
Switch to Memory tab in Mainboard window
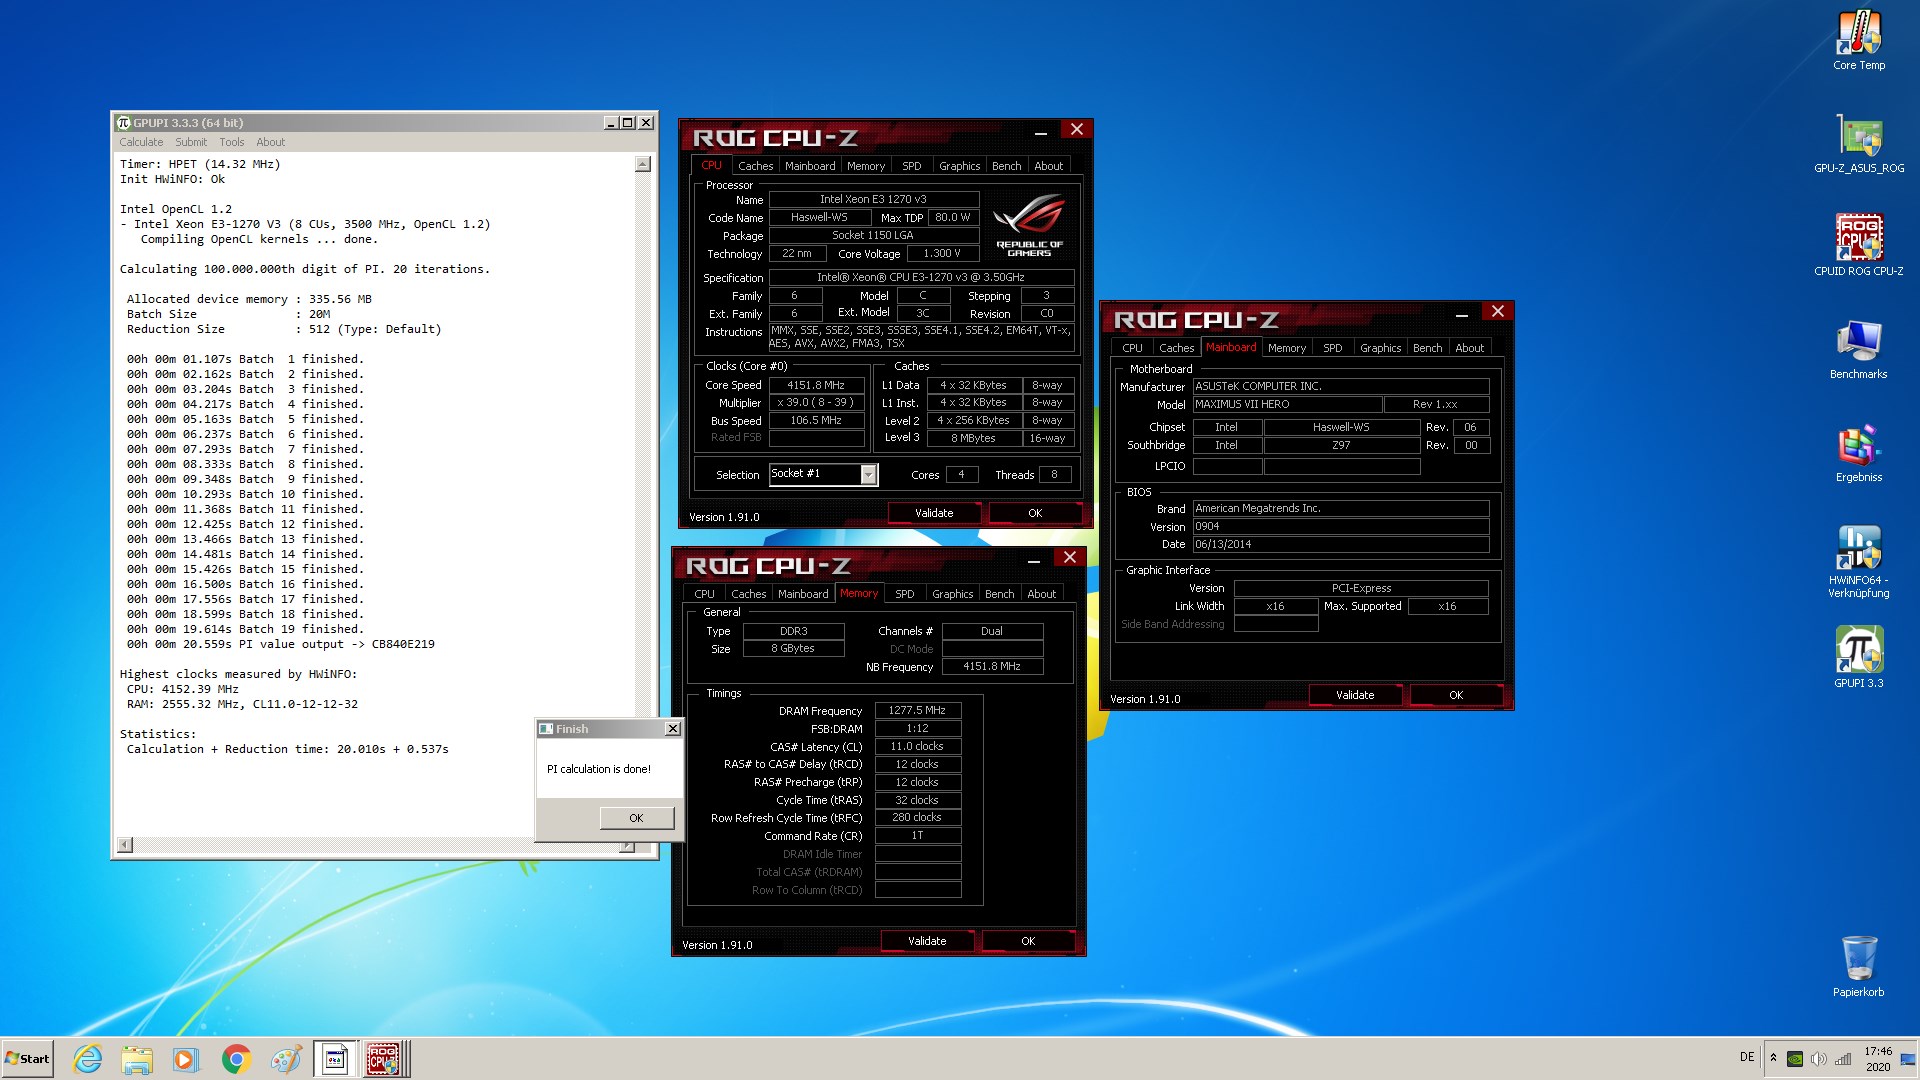1287,348
